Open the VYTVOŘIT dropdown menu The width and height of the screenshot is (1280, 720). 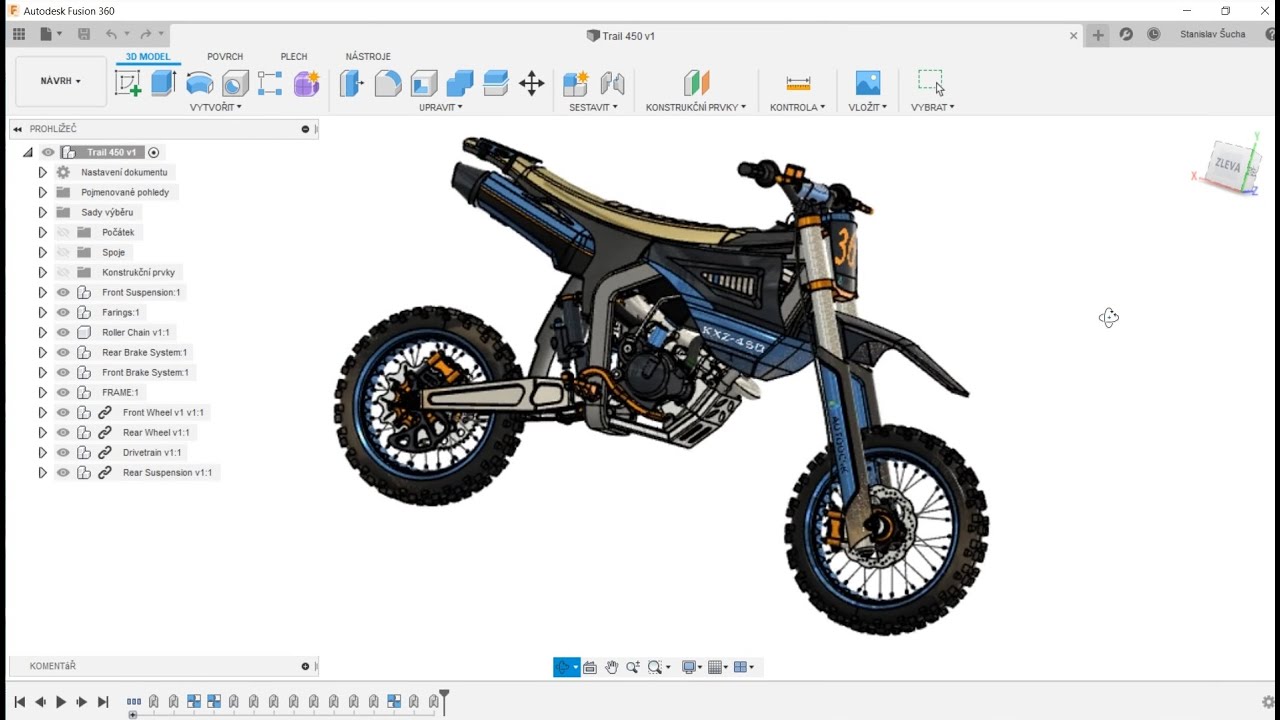click(x=216, y=107)
